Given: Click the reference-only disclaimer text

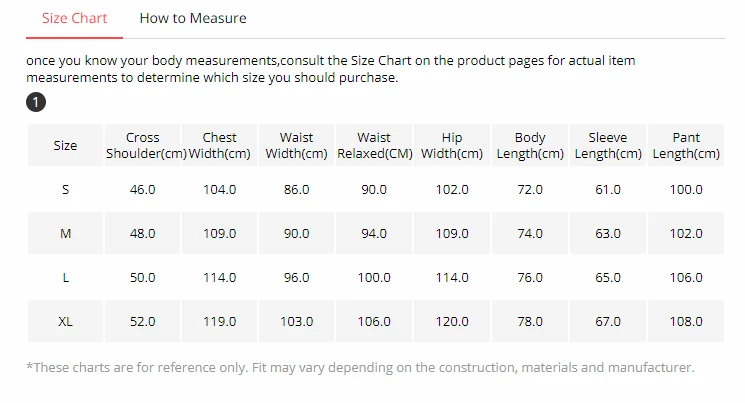Looking at the screenshot, I should pos(360,368).
